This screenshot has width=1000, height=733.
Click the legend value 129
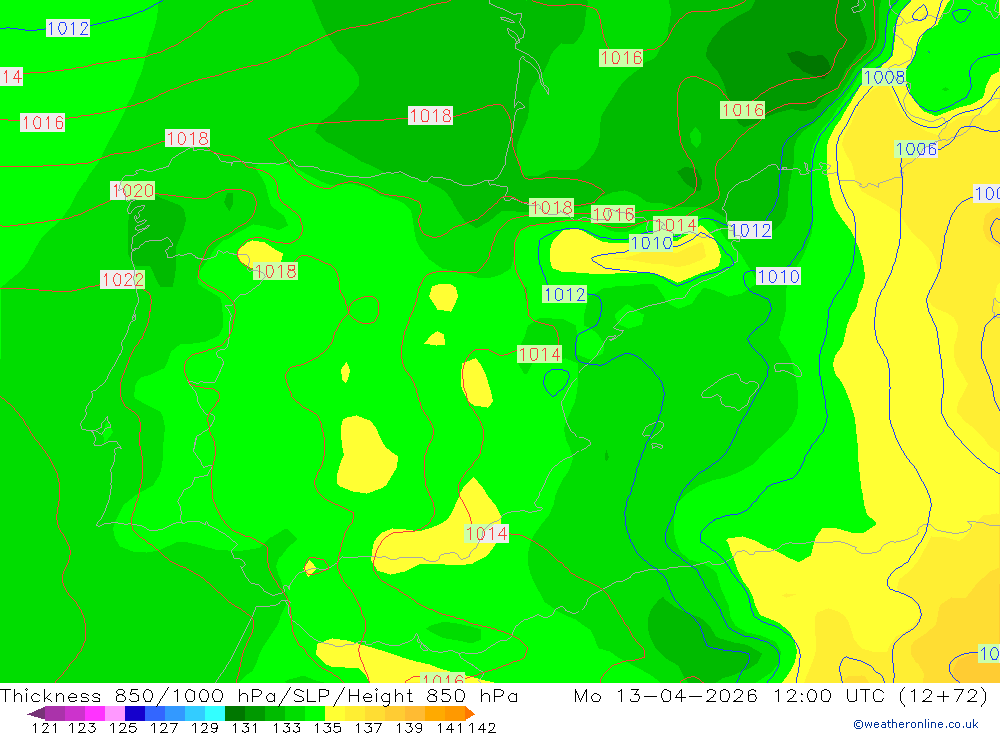coord(205,727)
